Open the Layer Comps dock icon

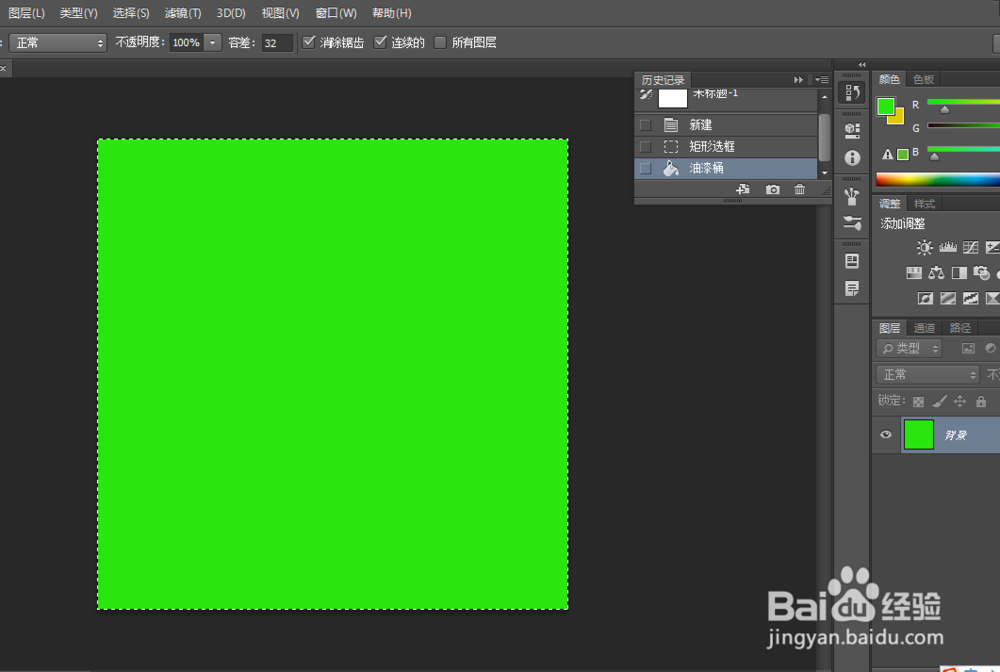[852, 261]
